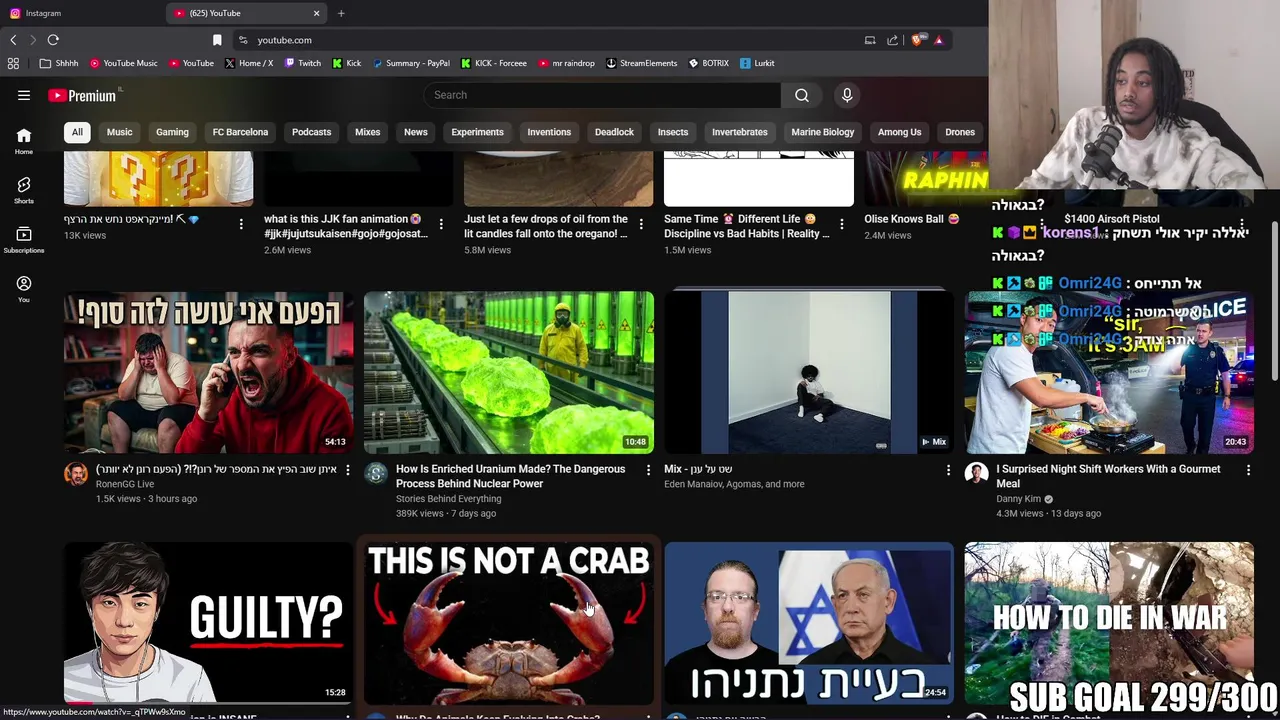Click the cast/picture-in-picture toolbar icon

click(870, 40)
